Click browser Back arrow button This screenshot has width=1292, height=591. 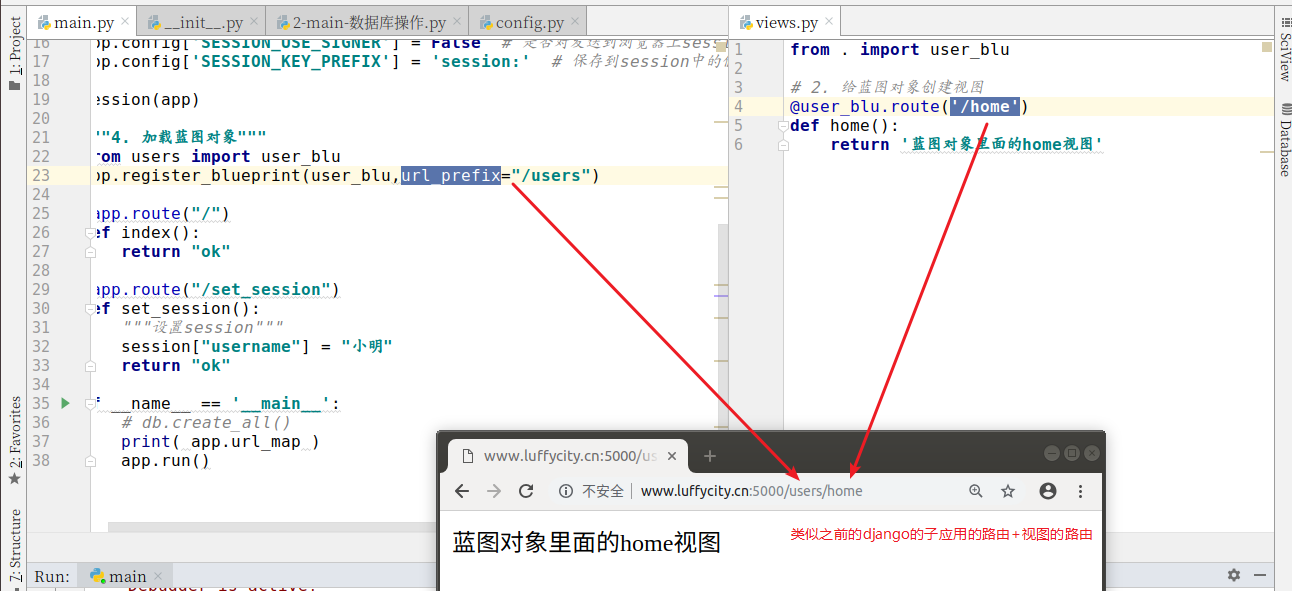click(x=462, y=491)
